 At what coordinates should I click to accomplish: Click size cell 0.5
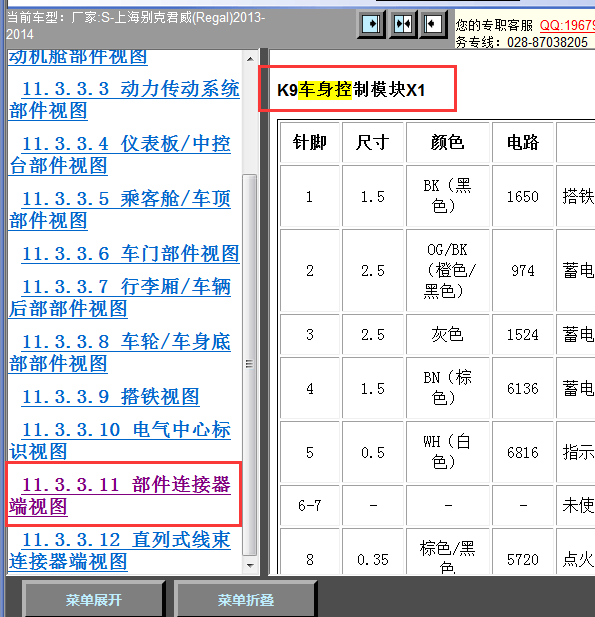click(373, 453)
